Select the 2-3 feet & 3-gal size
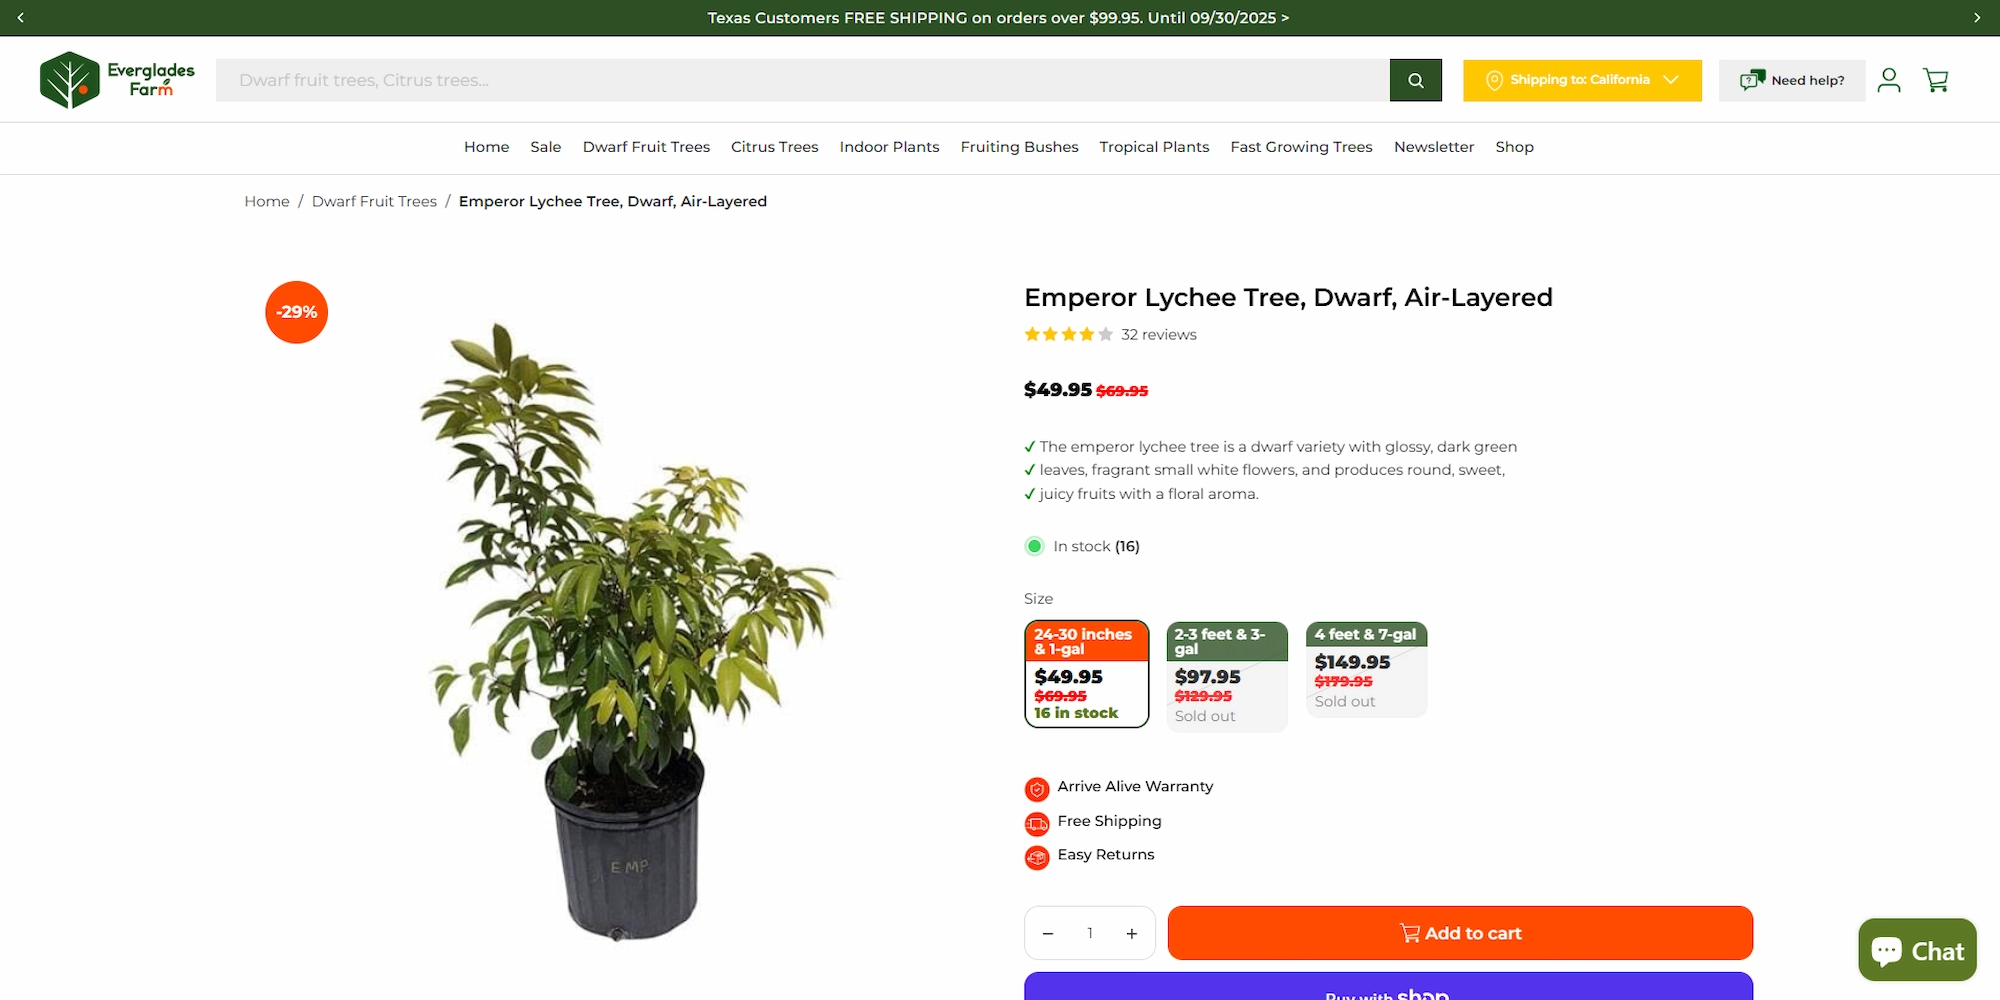This screenshot has height=1000, width=2000. pyautogui.click(x=1227, y=676)
